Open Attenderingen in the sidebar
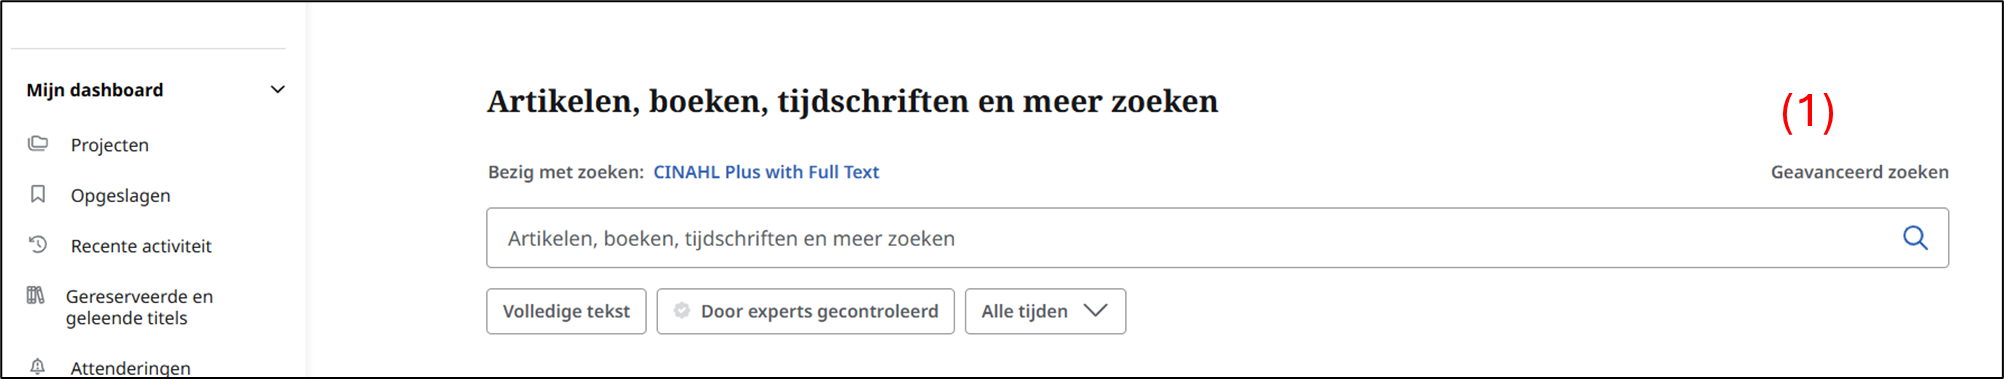The width and height of the screenshot is (2004, 379). [x=130, y=368]
